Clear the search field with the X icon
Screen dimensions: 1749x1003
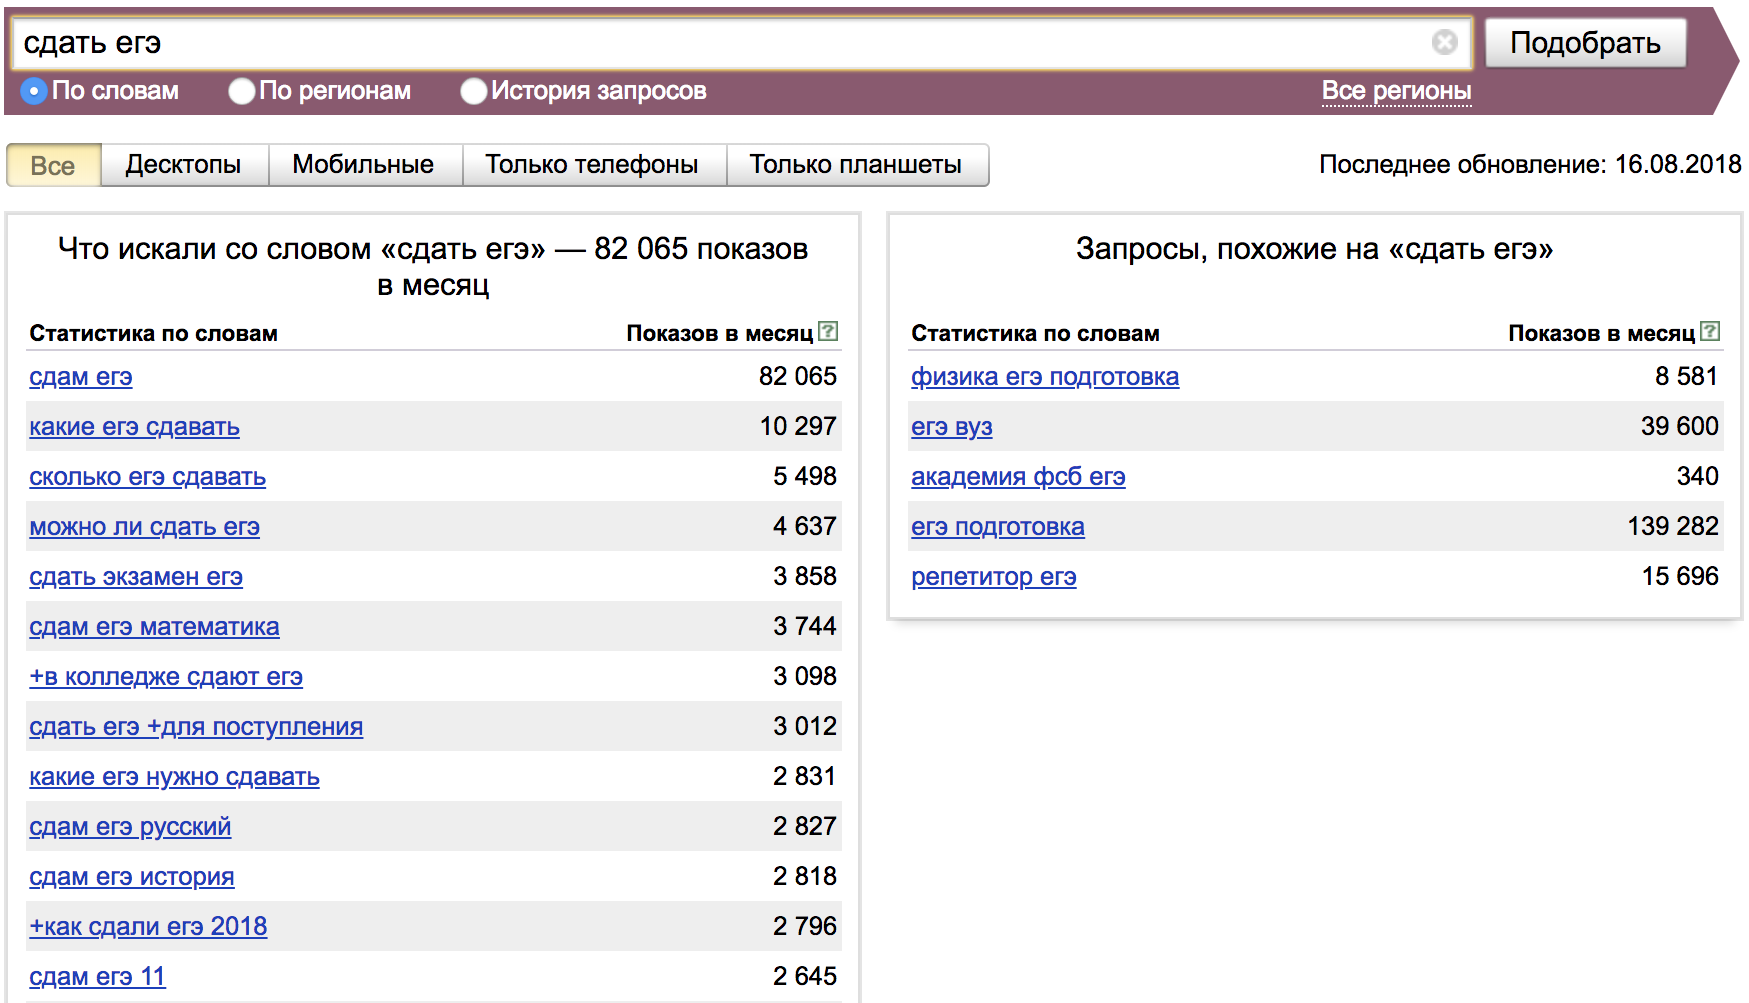click(1444, 42)
